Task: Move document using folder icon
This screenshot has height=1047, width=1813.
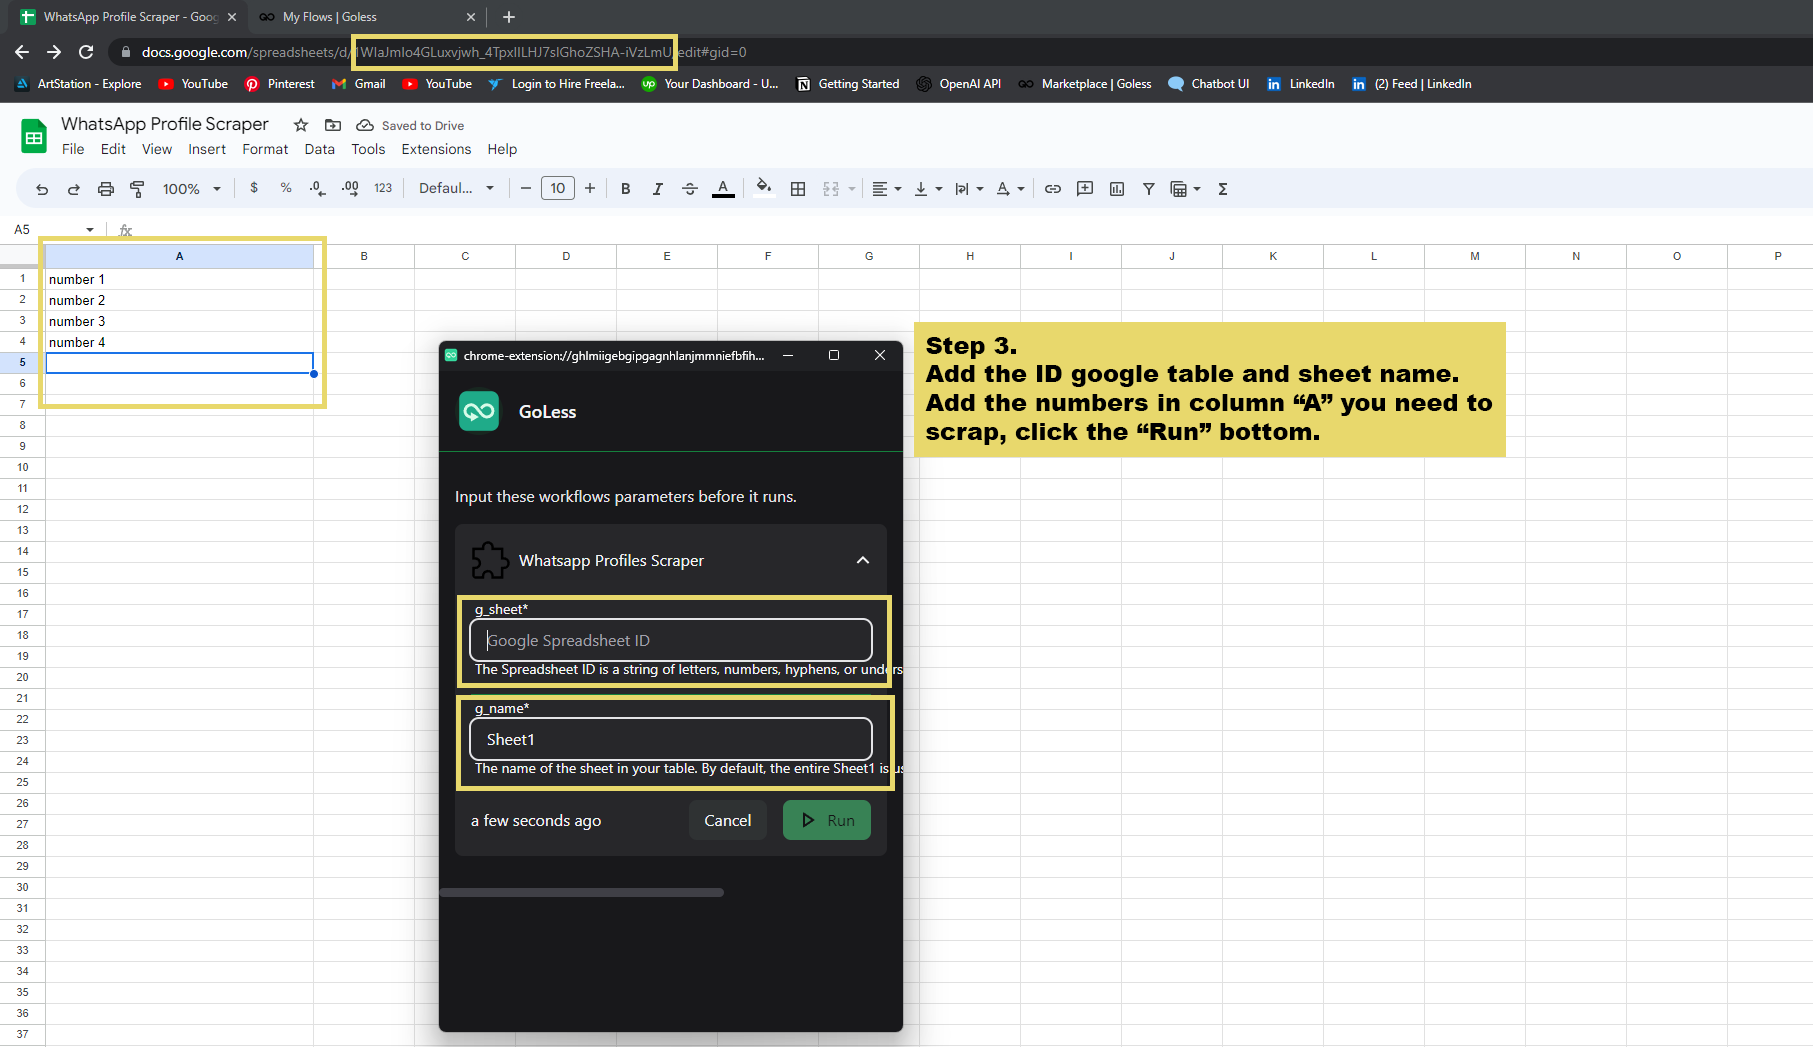Action: (x=333, y=125)
